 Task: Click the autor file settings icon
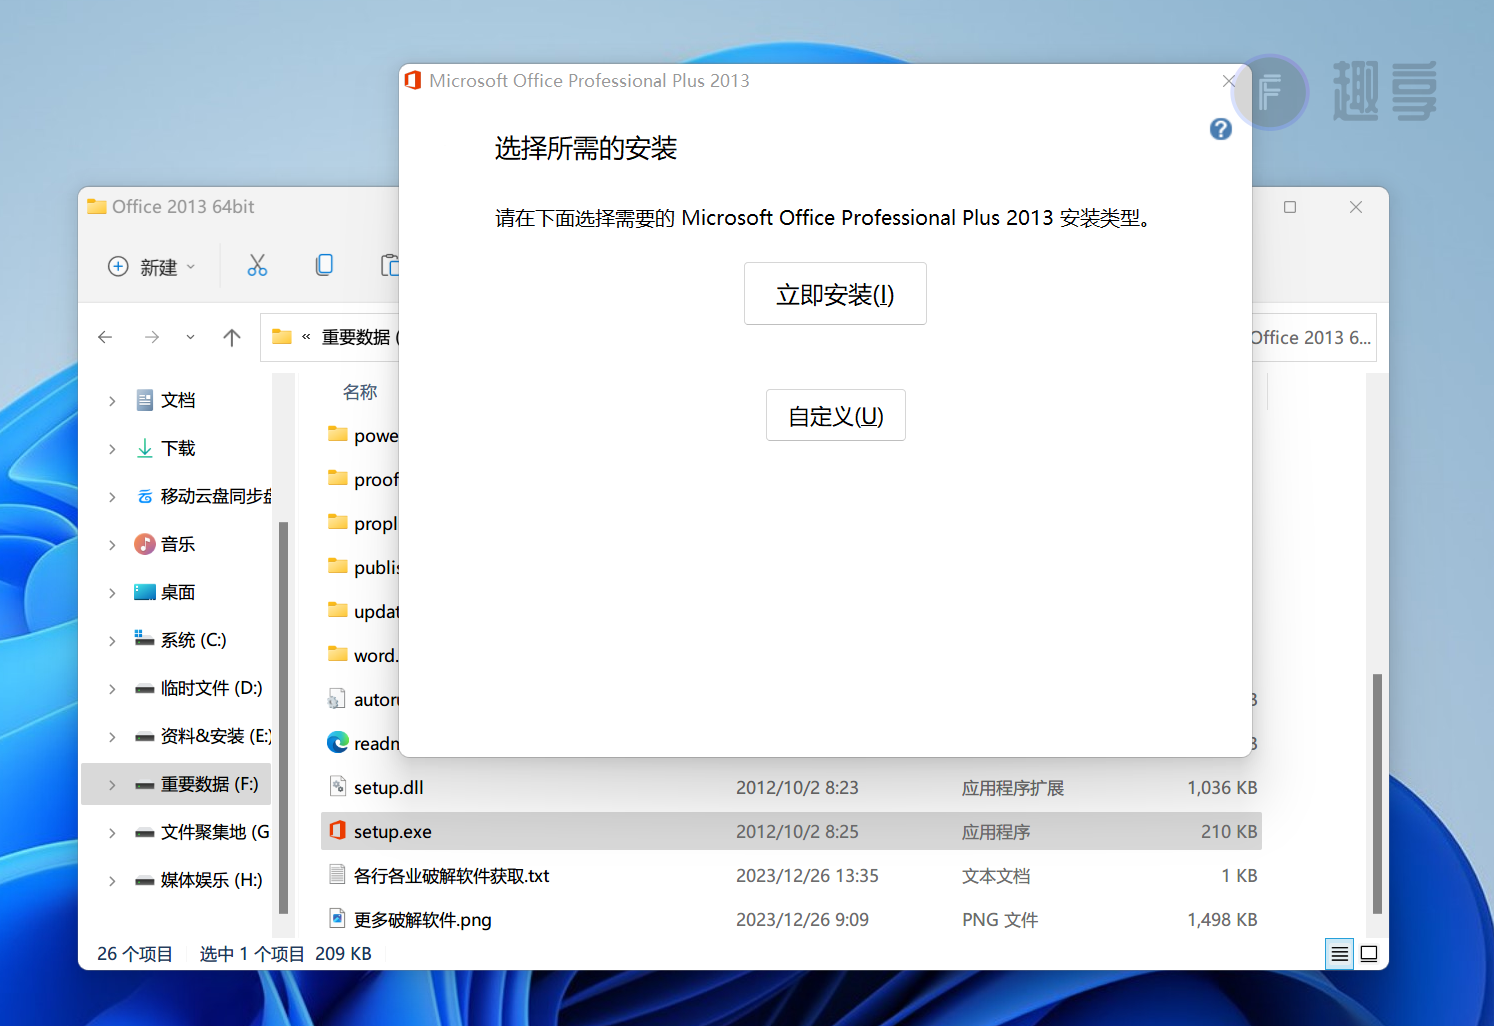[x=338, y=699]
